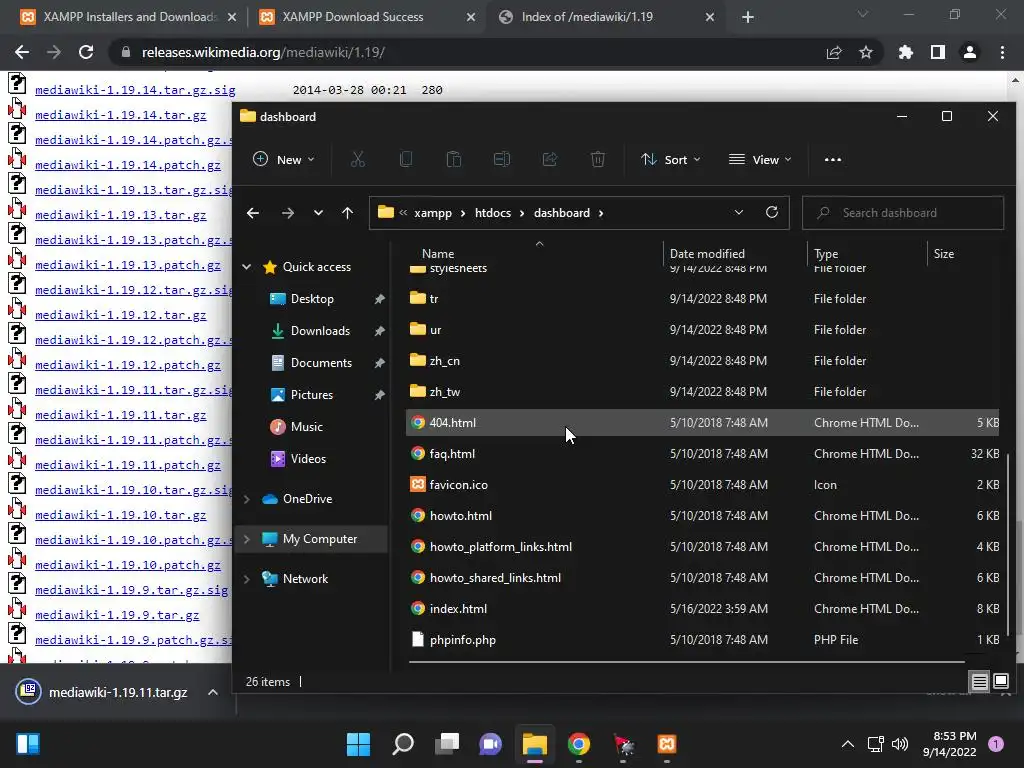The width and height of the screenshot is (1024, 768).
Task: Refresh the dashboard folder view
Action: click(x=771, y=212)
